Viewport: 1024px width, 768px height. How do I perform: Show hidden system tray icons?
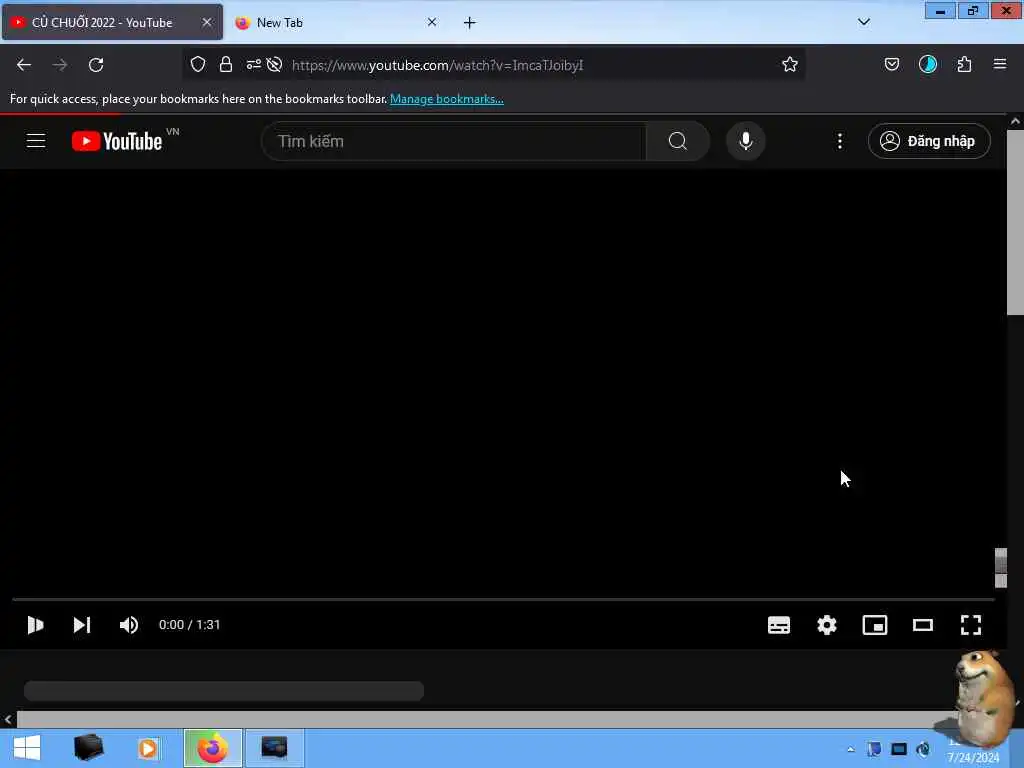(850, 749)
